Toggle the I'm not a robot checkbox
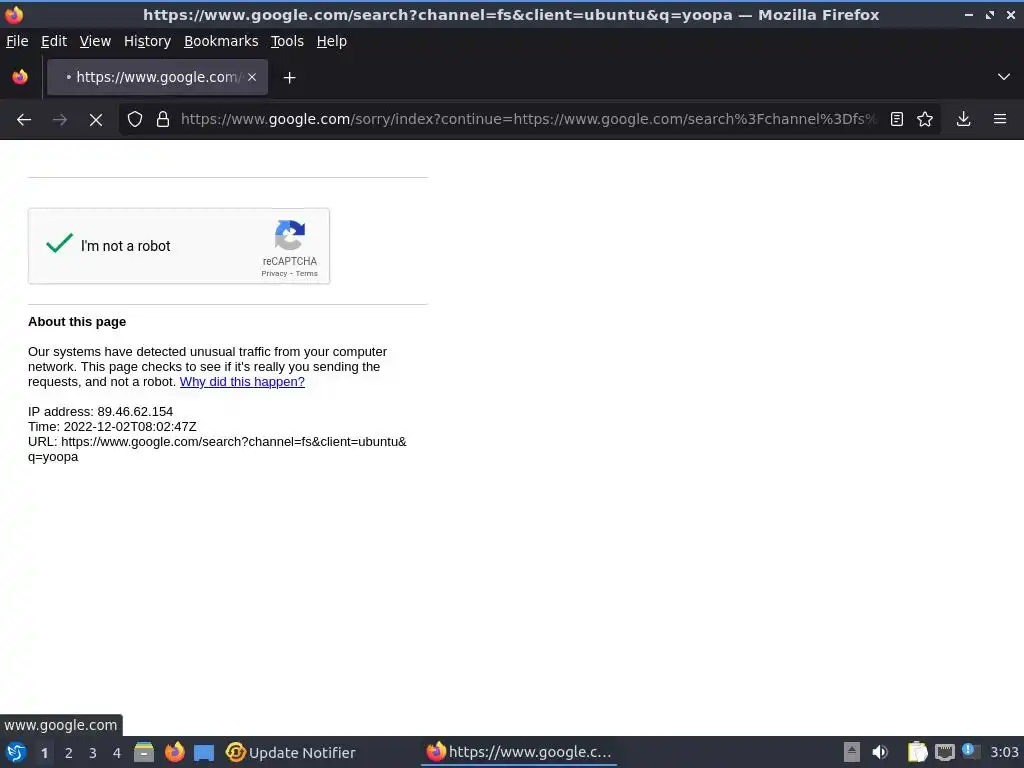Screen dimensions: 1024x768 click(x=59, y=244)
